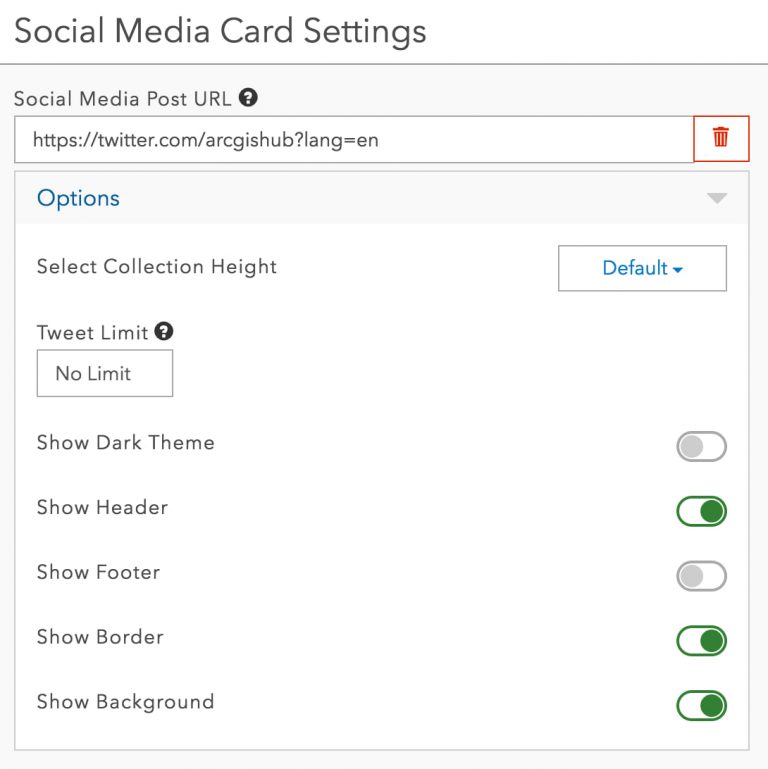Image resolution: width=768 pixels, height=769 pixels.
Task: Click the 'Show Dark Theme' label text
Action: (x=126, y=442)
